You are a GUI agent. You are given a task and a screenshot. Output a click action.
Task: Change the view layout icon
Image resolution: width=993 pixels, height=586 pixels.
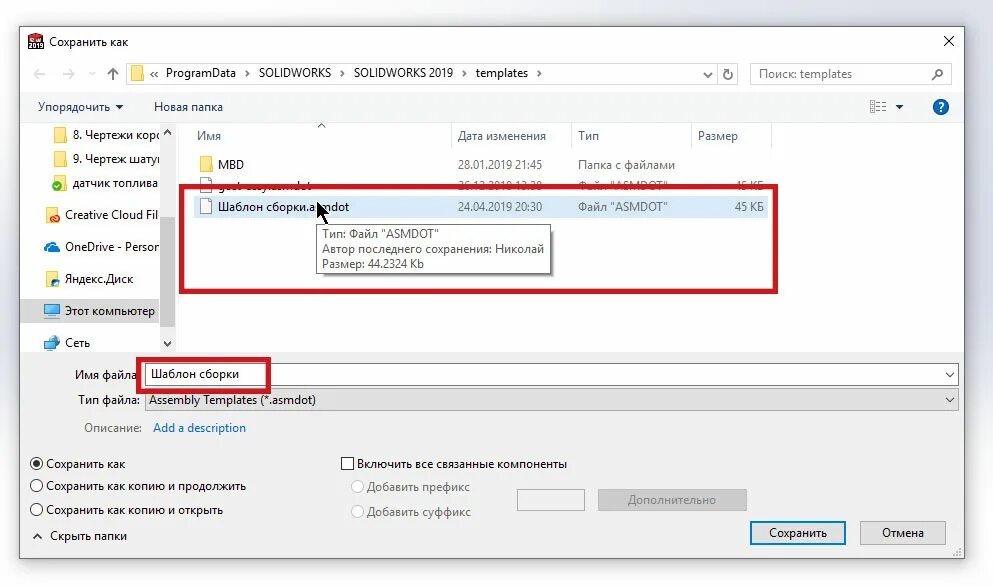point(878,107)
